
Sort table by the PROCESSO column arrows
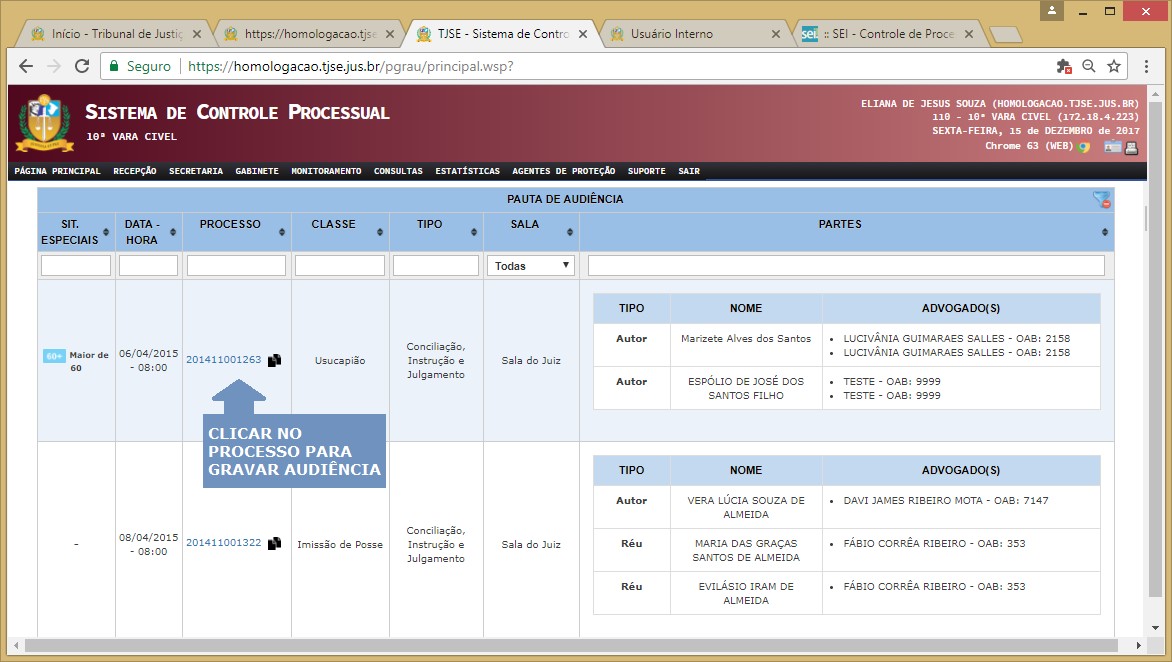pyautogui.click(x=285, y=232)
